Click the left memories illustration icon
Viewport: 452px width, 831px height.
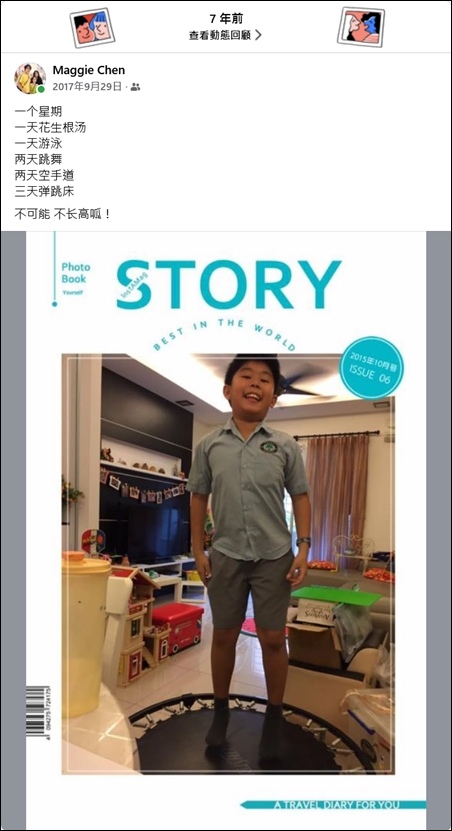pyautogui.click(x=92, y=28)
